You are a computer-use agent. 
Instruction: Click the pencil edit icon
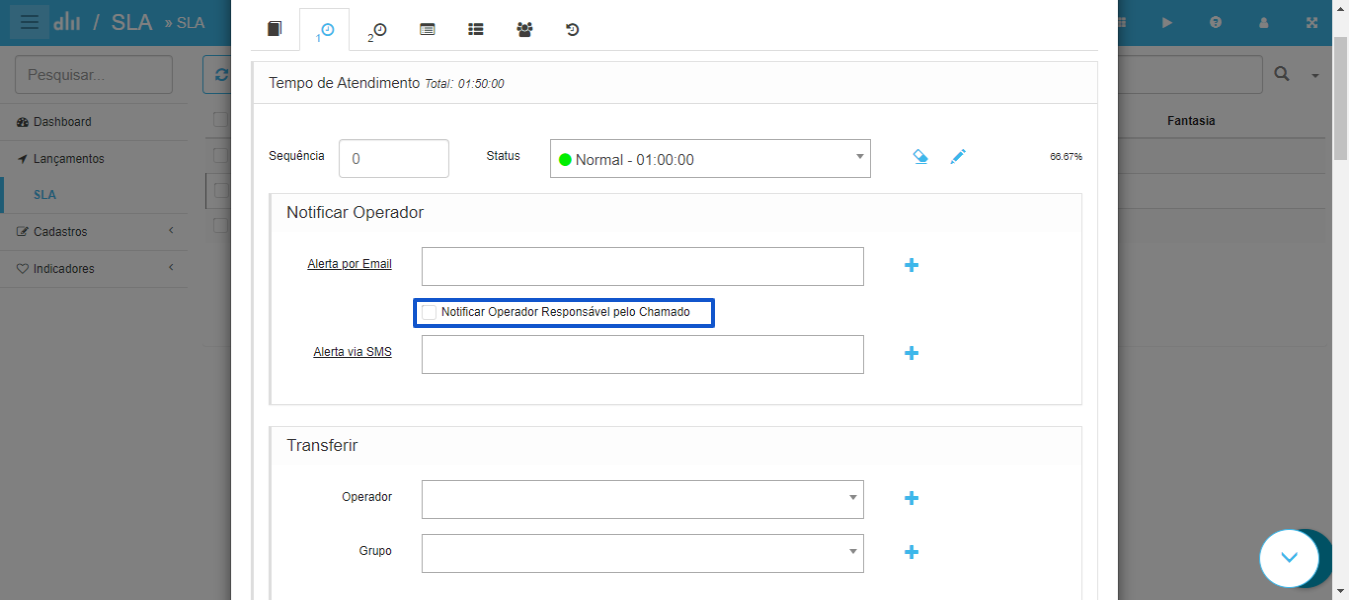point(958,157)
